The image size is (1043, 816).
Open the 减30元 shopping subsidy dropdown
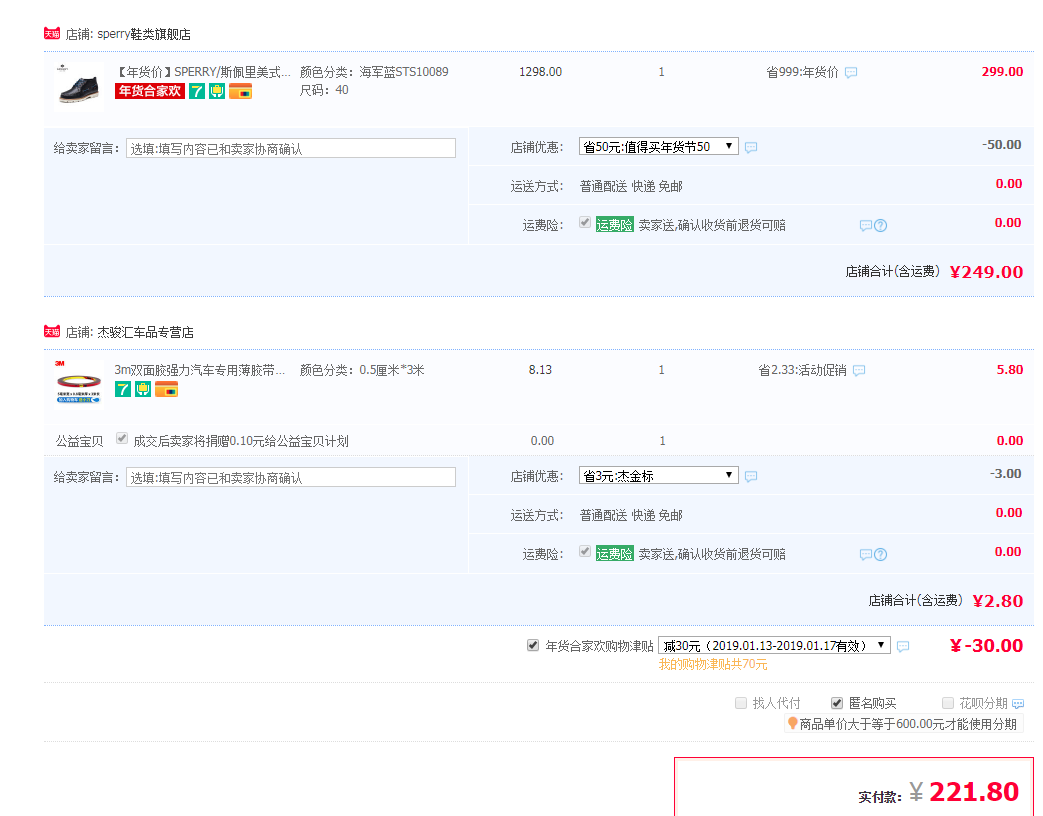click(774, 645)
